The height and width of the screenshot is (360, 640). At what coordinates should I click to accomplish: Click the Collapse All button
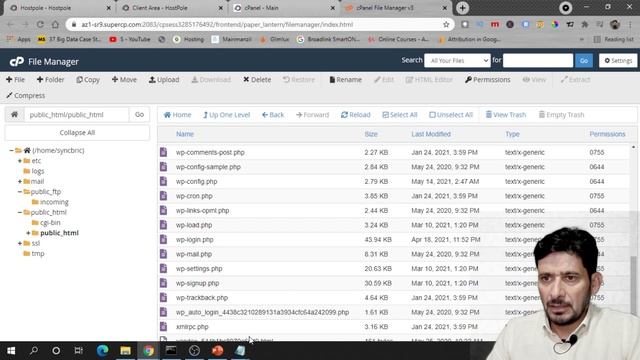pos(77,133)
